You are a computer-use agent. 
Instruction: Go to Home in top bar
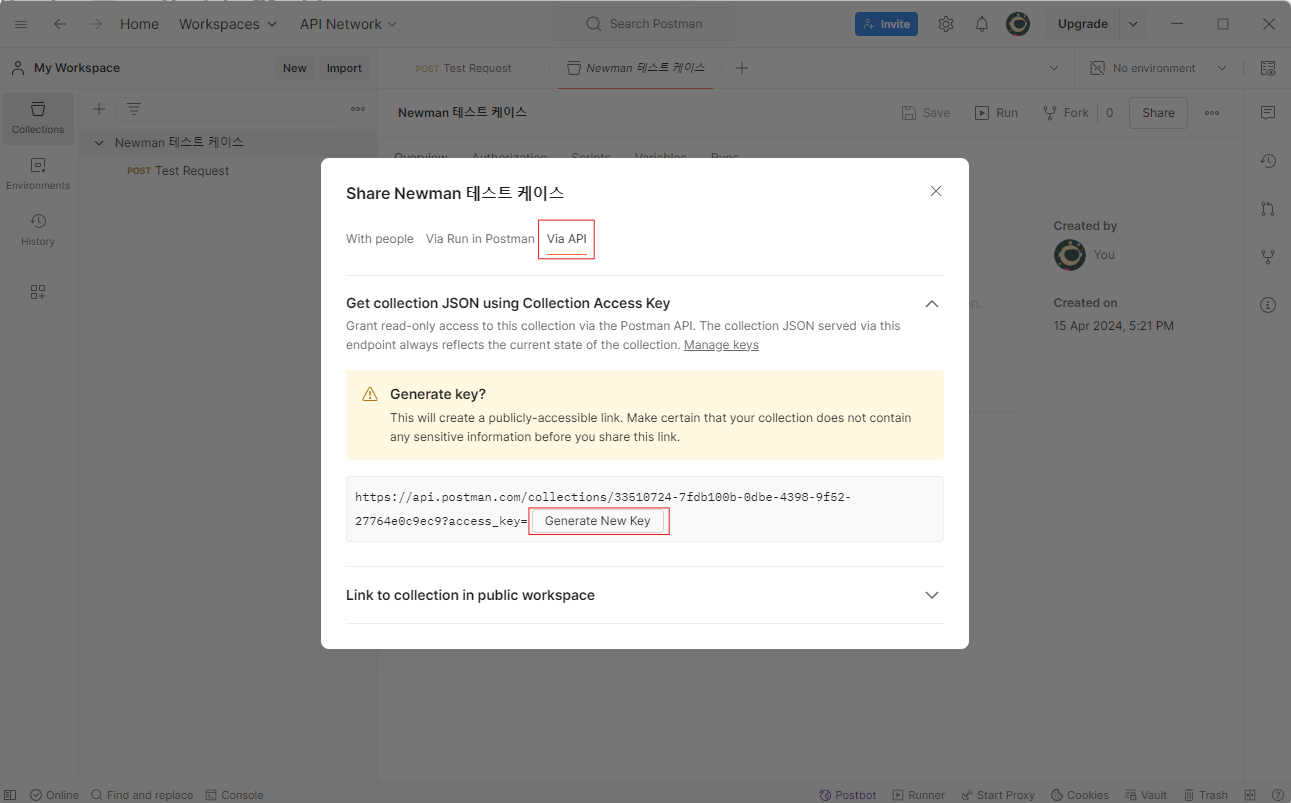140,24
